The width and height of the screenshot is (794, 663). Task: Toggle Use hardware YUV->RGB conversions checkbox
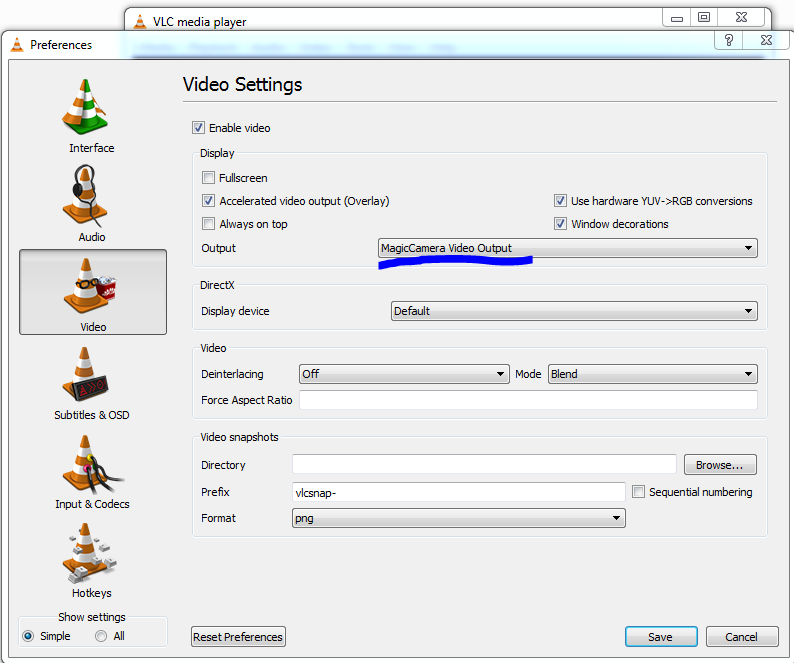tap(560, 201)
